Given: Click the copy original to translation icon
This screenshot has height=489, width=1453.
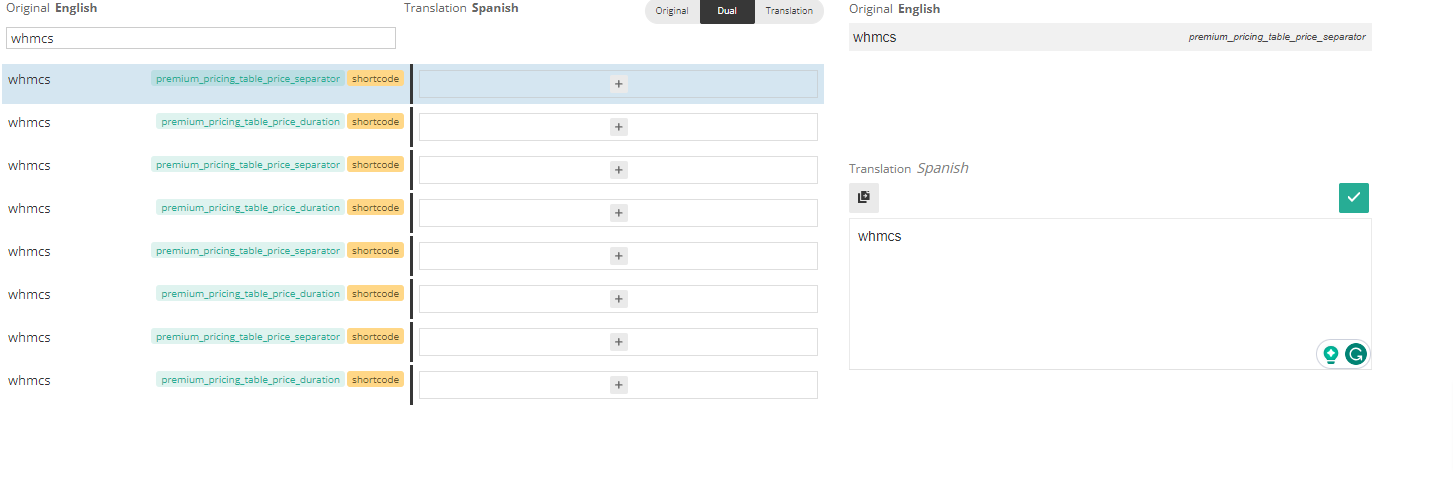Looking at the screenshot, I should pyautogui.click(x=864, y=197).
